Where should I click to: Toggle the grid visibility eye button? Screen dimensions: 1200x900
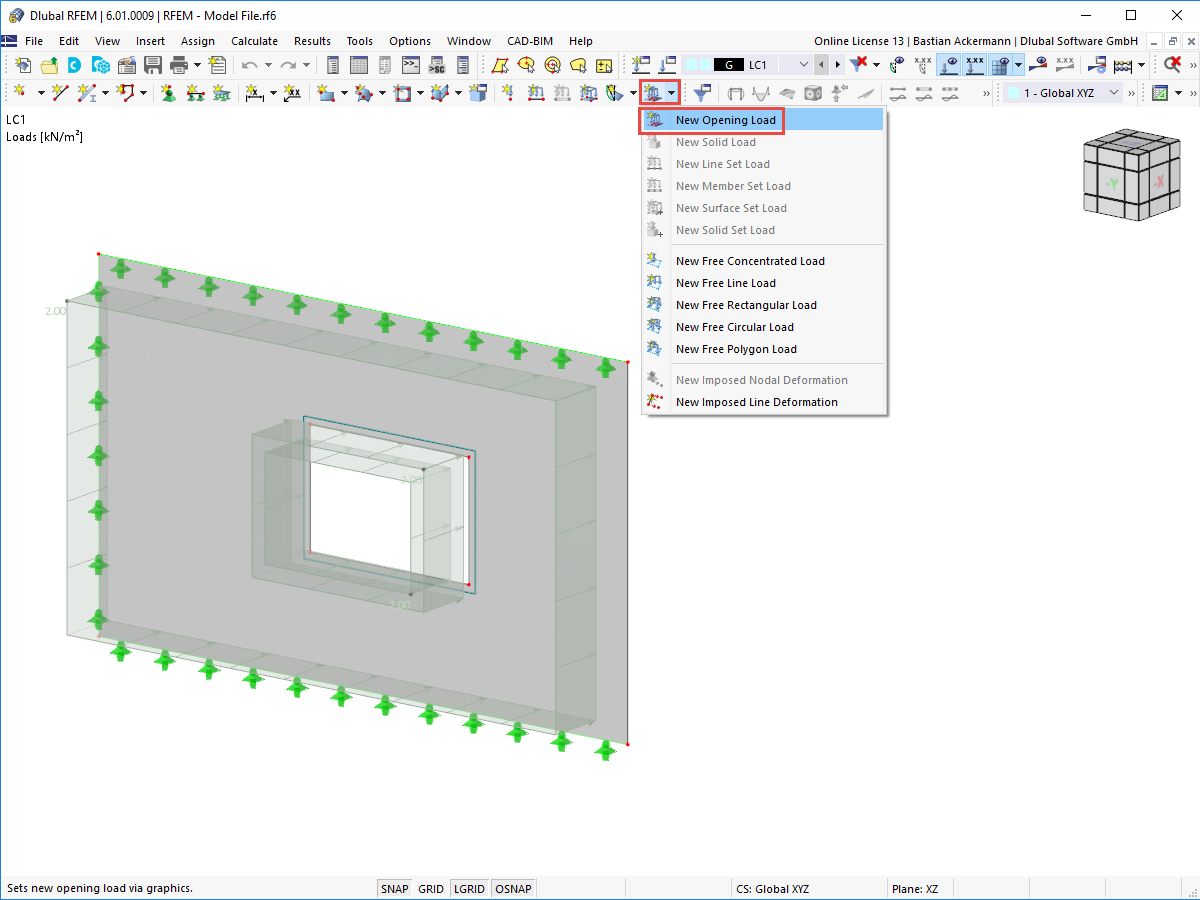click(x=999, y=65)
